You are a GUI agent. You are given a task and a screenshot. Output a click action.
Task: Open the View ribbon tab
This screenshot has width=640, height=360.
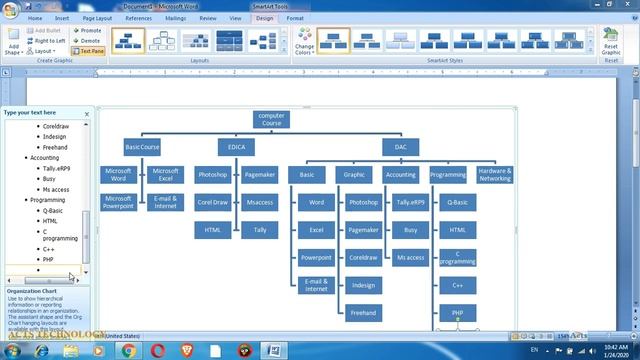click(x=235, y=18)
